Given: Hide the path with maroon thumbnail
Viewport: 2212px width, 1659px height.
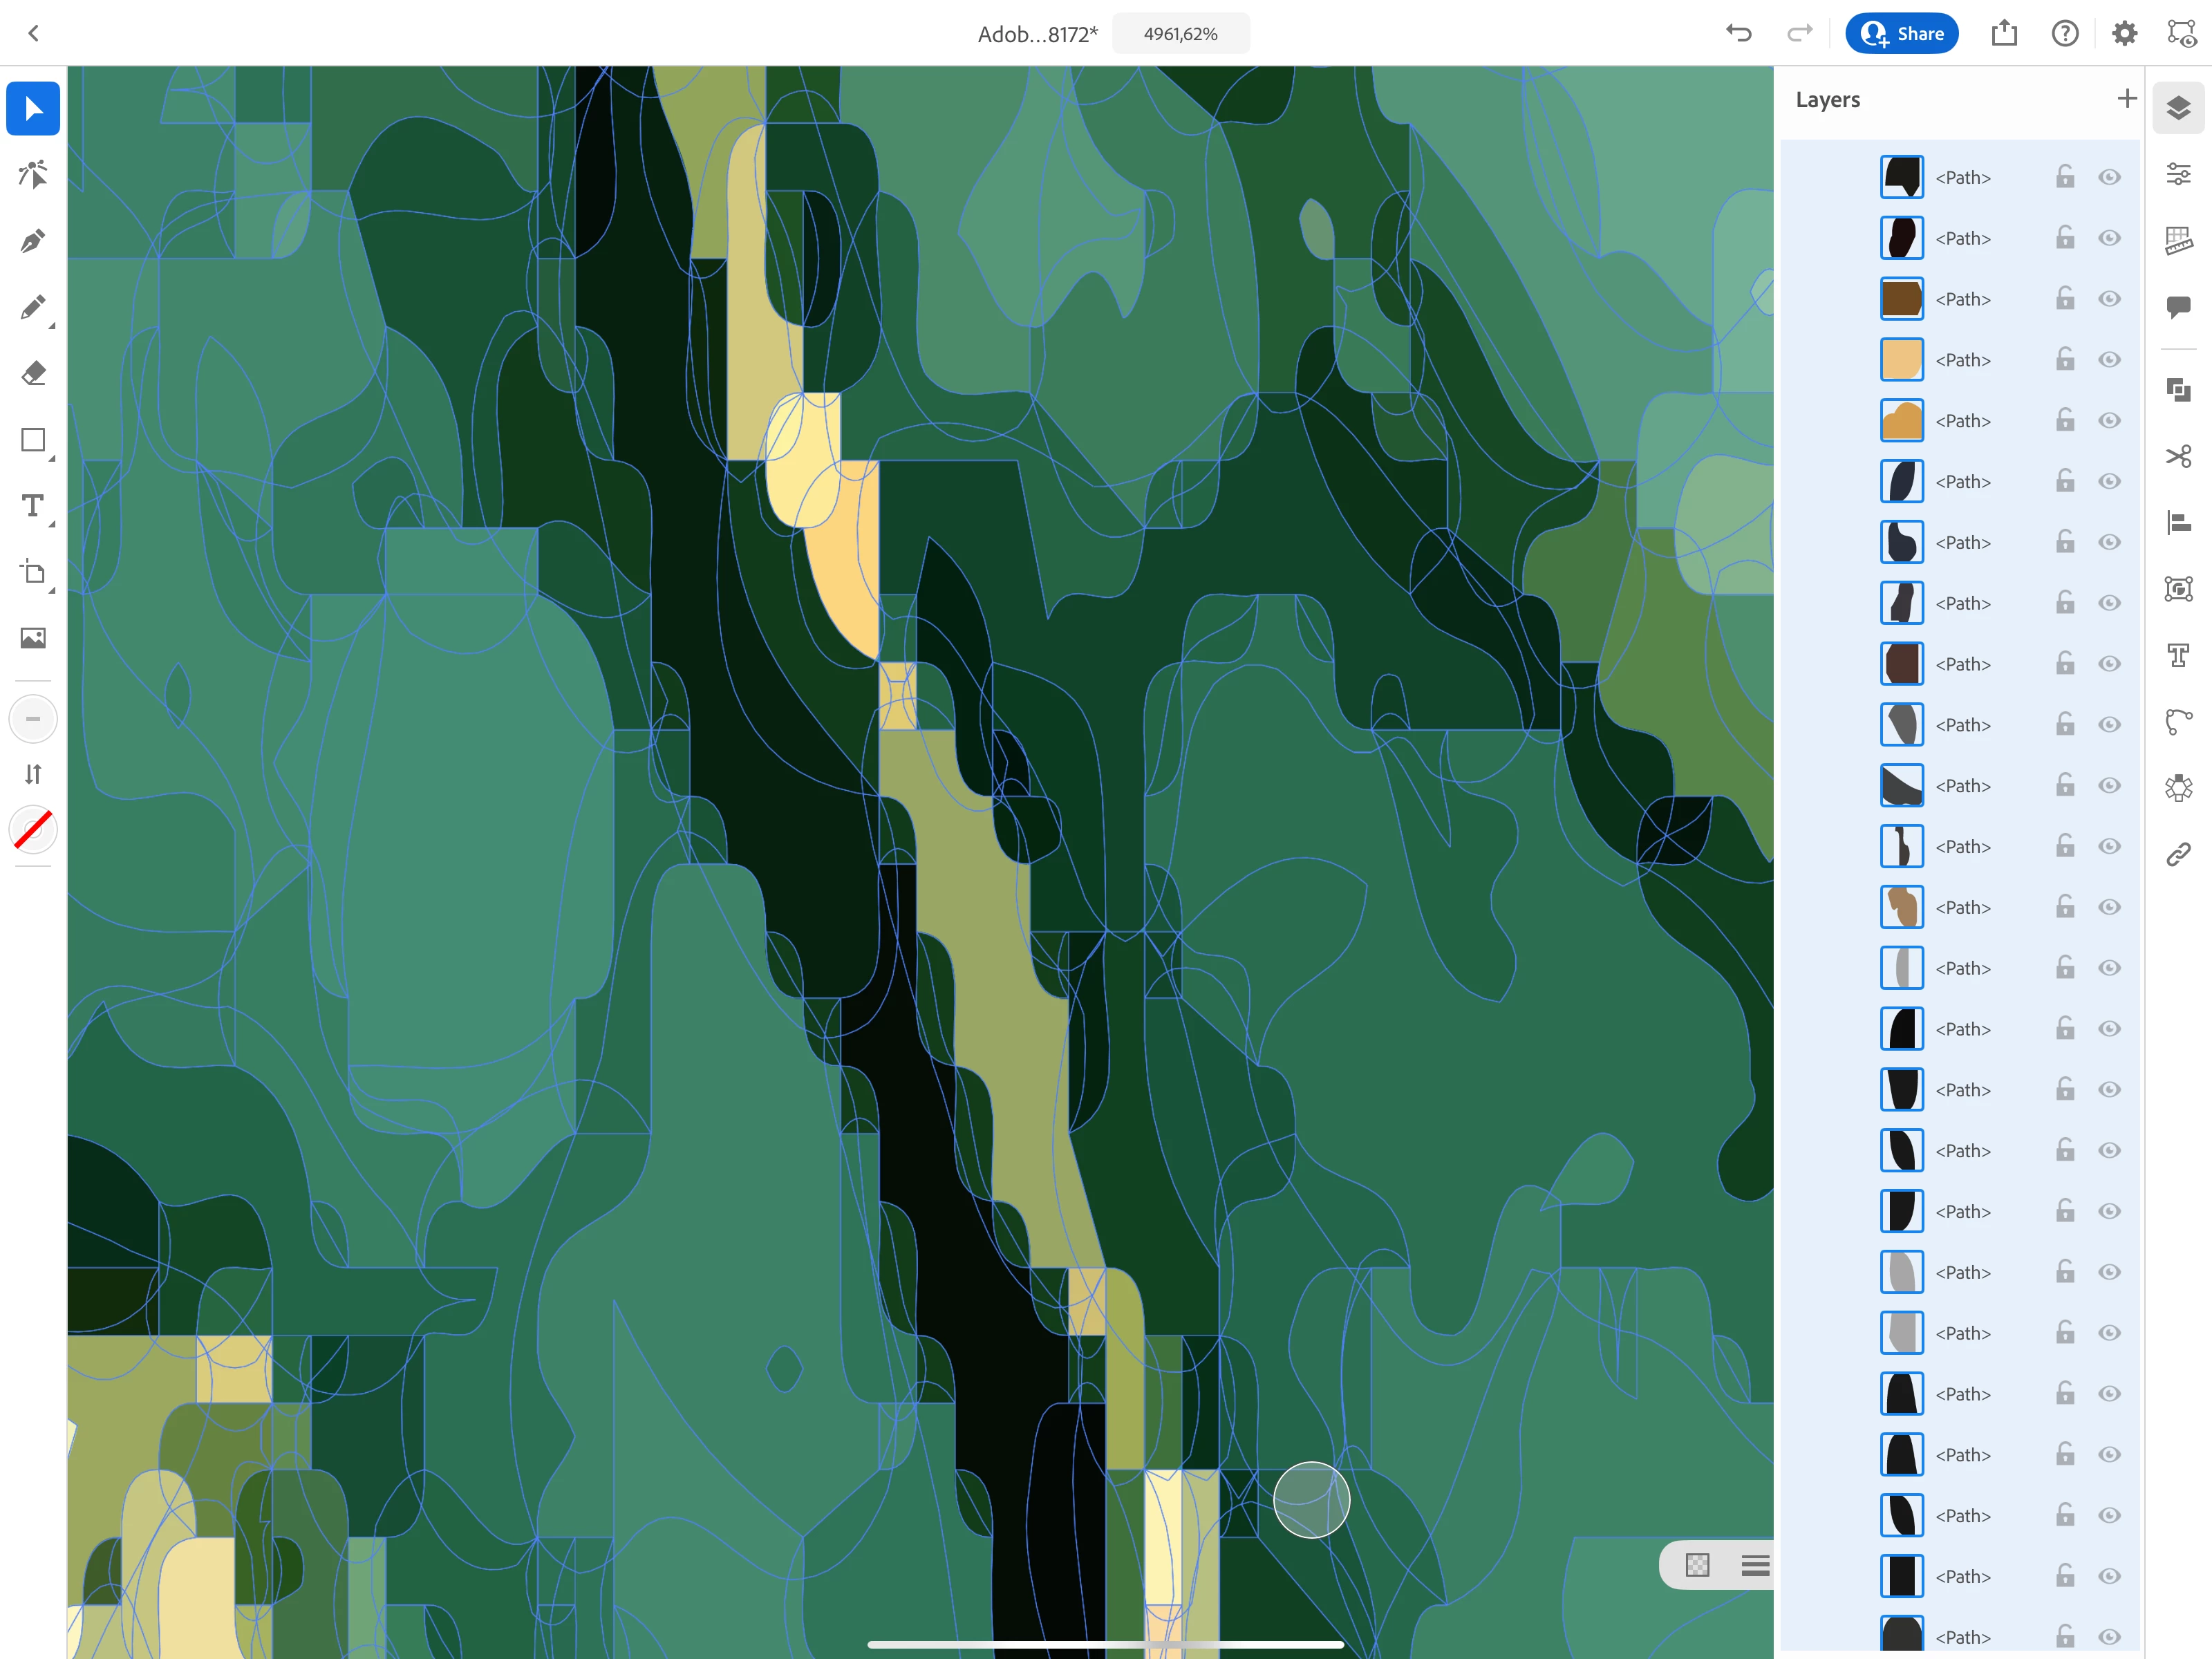Looking at the screenshot, I should click(2110, 664).
